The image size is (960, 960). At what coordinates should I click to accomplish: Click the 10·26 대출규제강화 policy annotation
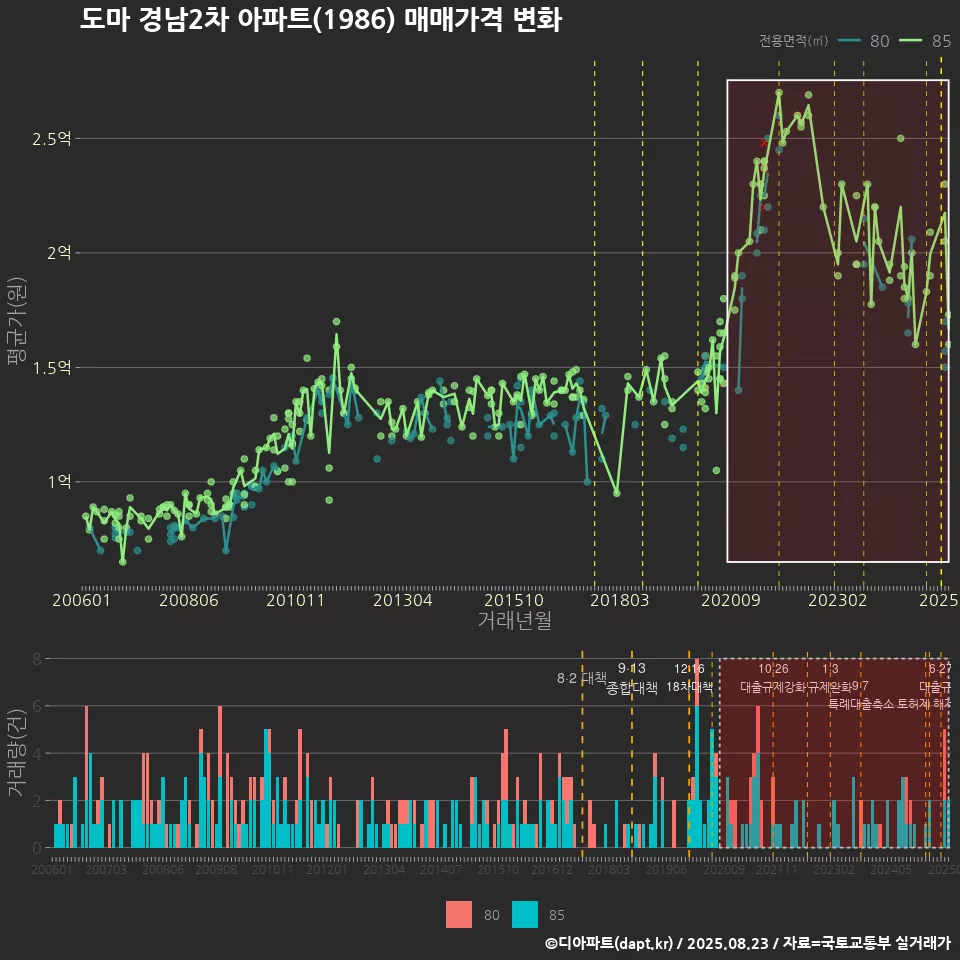773,678
